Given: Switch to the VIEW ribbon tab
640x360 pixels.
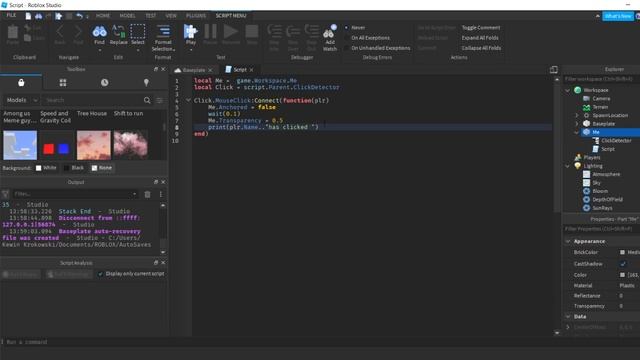Looking at the screenshot, I should point(171,16).
